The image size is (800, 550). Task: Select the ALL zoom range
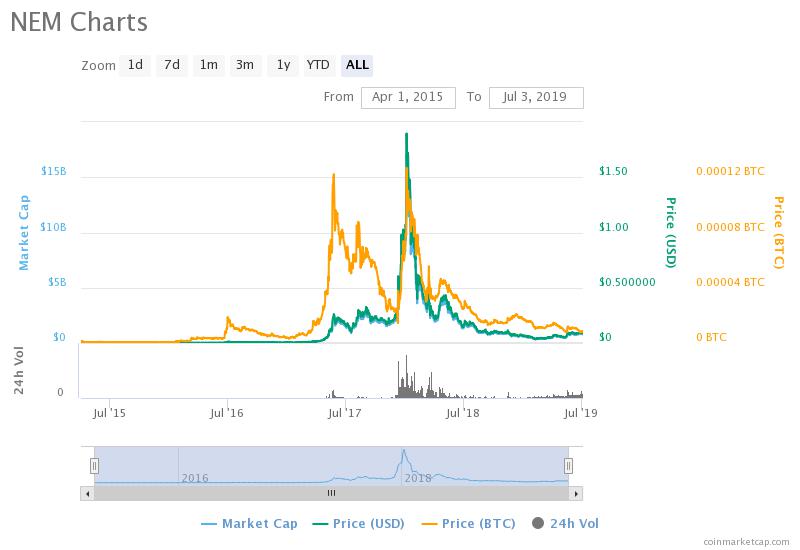pyautogui.click(x=357, y=65)
